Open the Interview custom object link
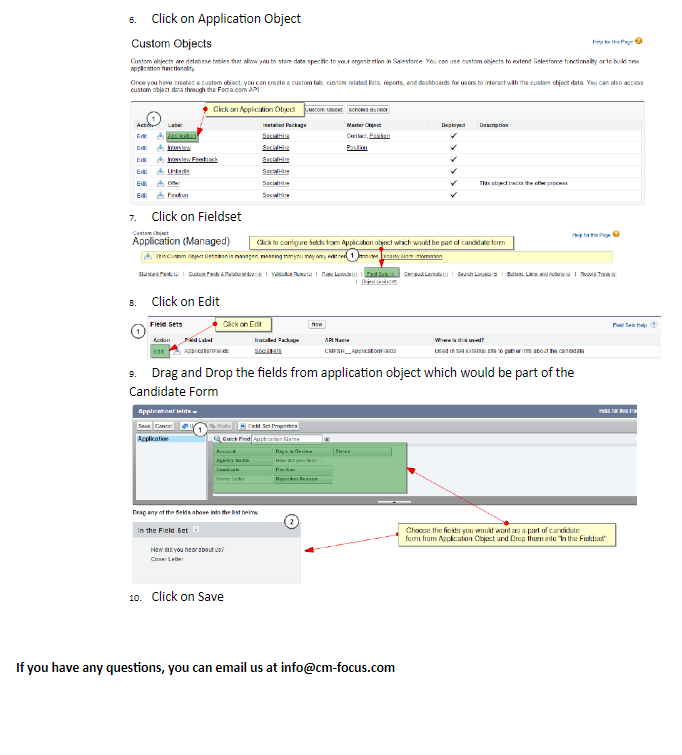682x755 pixels. point(179,147)
